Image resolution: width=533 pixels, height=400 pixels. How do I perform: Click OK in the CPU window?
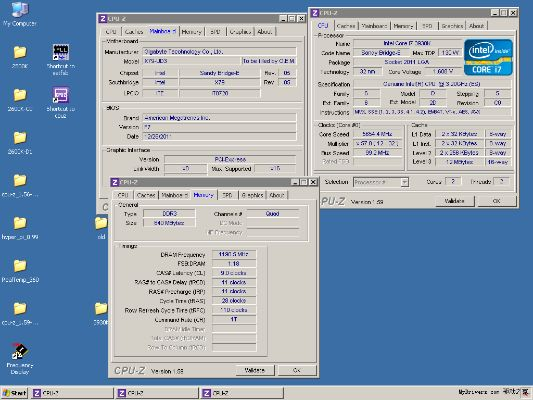tap(497, 201)
